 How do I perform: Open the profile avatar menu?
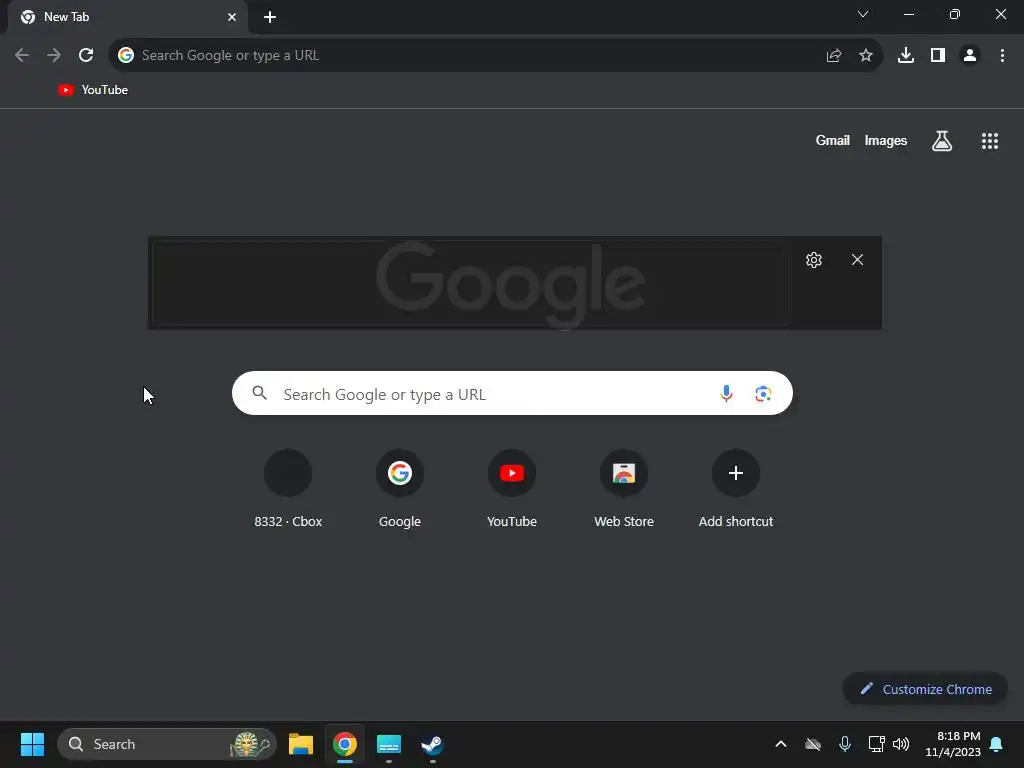click(970, 56)
